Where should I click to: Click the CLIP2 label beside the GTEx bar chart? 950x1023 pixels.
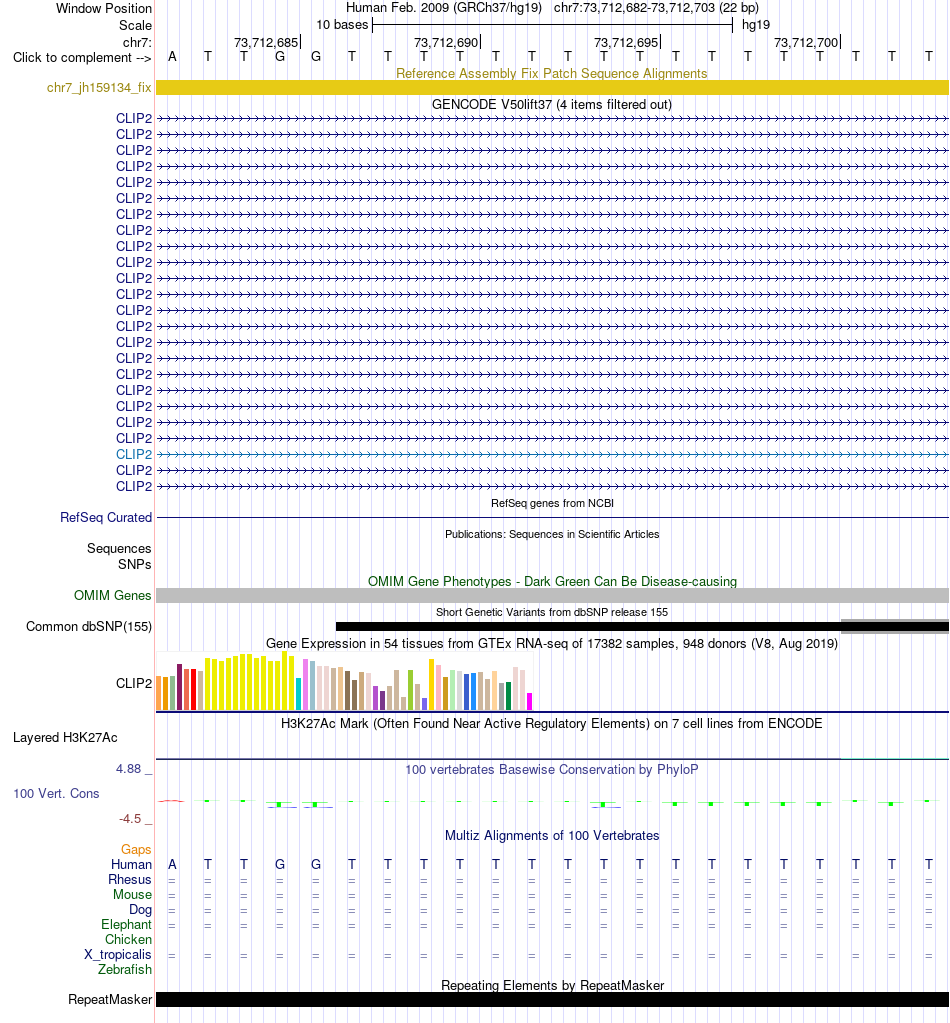(134, 683)
